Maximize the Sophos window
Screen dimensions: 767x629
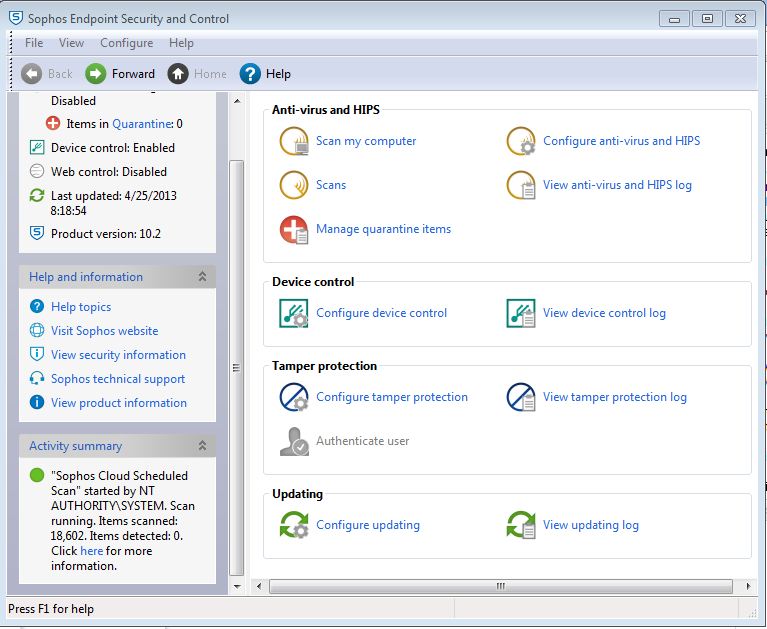(707, 19)
